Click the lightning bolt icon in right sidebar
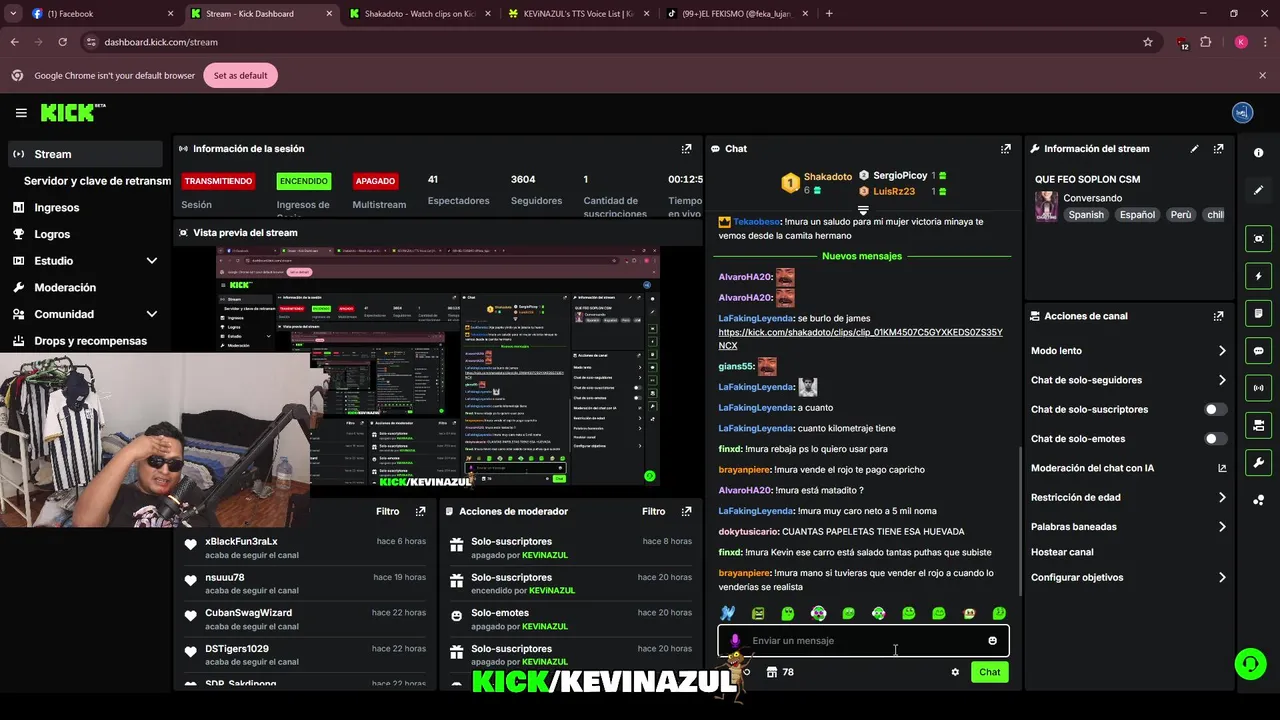The width and height of the screenshot is (1280, 720). tap(1258, 276)
